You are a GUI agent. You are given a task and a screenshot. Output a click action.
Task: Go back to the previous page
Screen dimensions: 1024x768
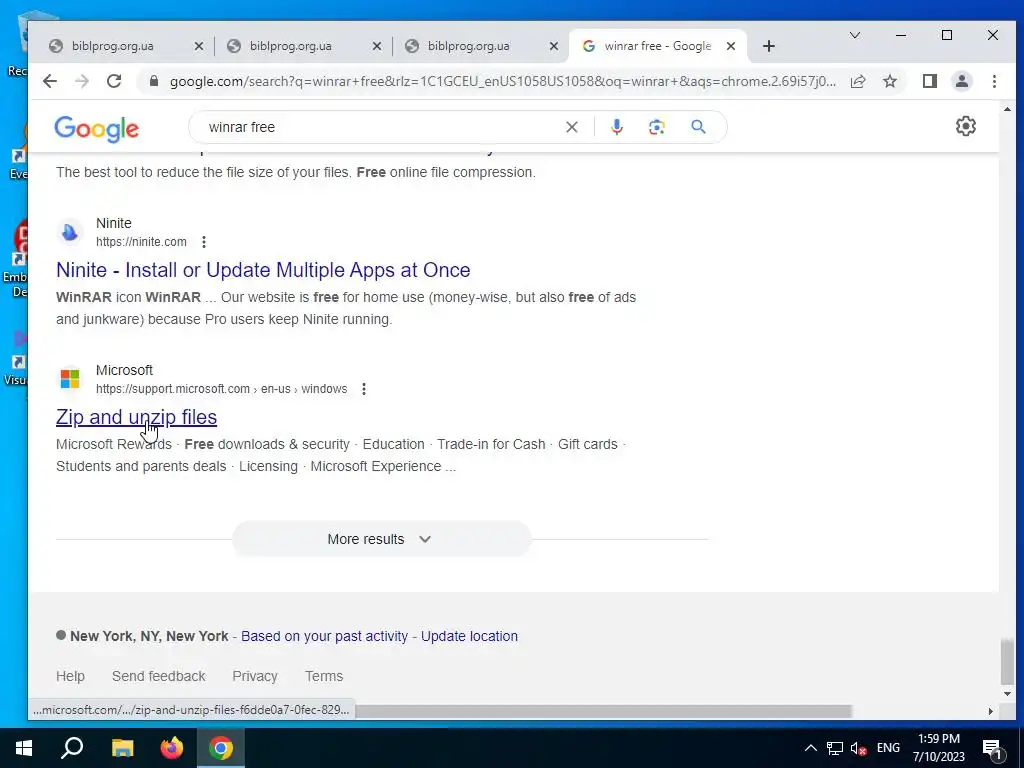tap(50, 82)
